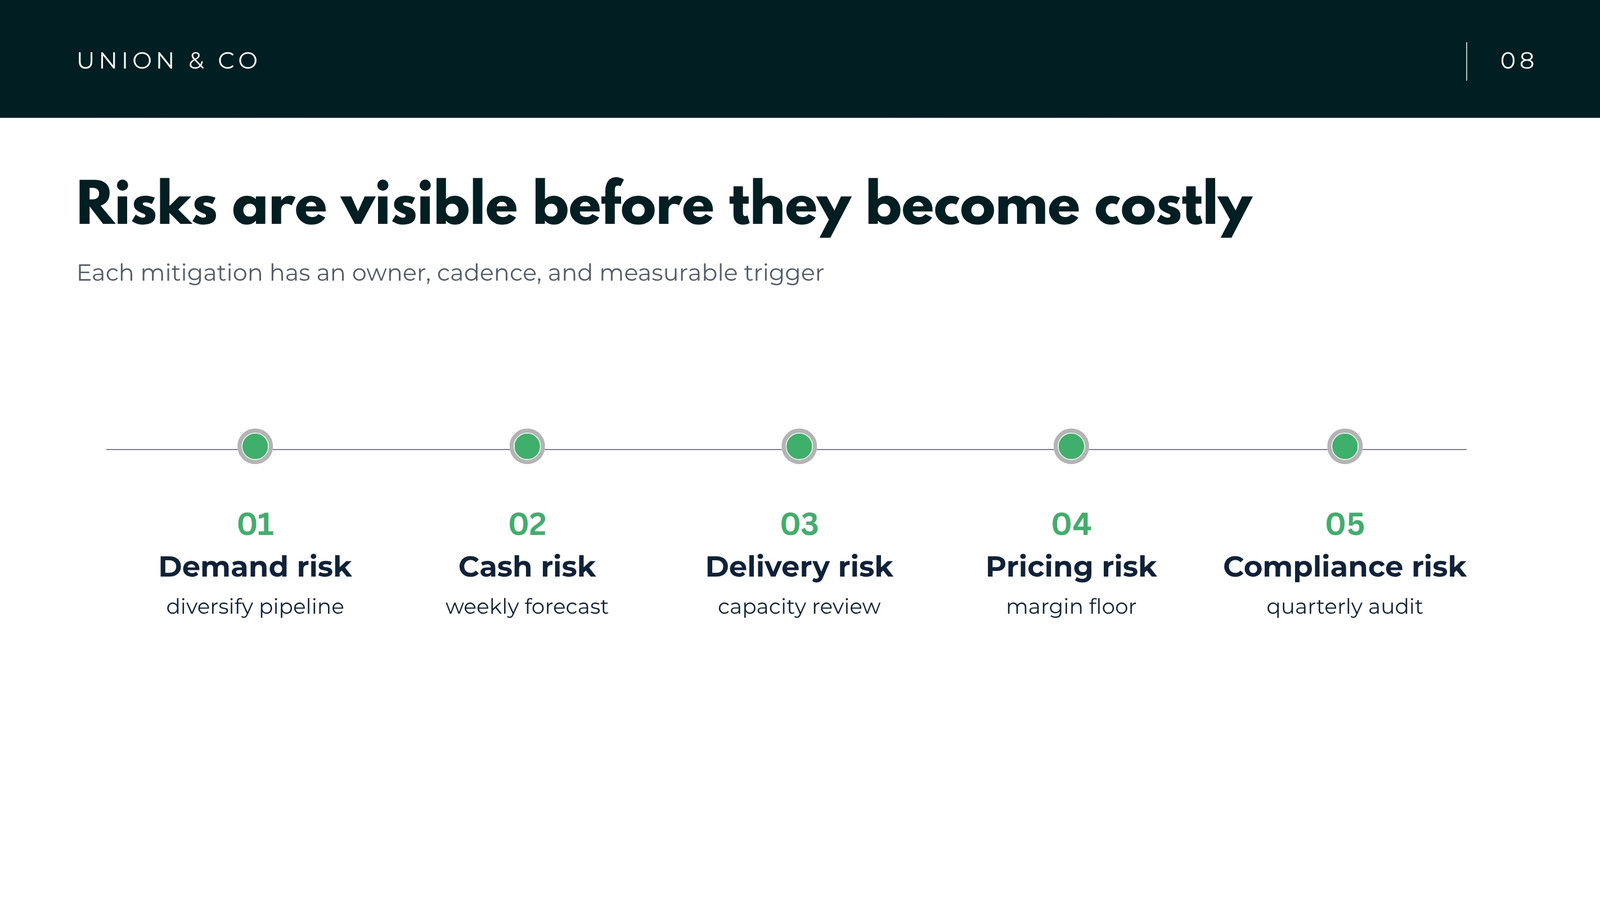This screenshot has width=1600, height=900.
Task: Select the UNION & CO header text
Action: [168, 61]
